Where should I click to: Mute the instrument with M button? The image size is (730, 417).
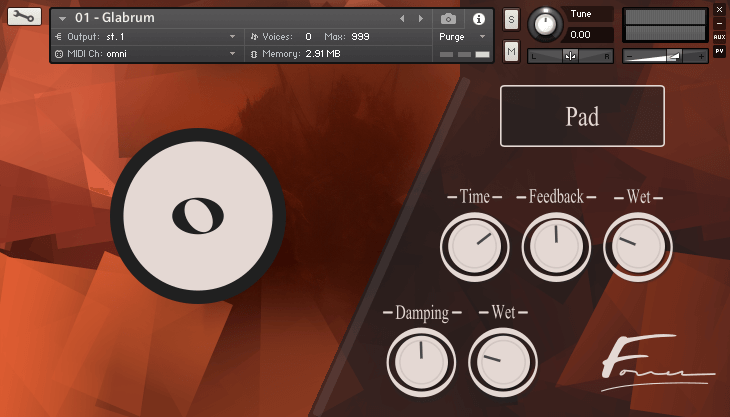point(511,52)
